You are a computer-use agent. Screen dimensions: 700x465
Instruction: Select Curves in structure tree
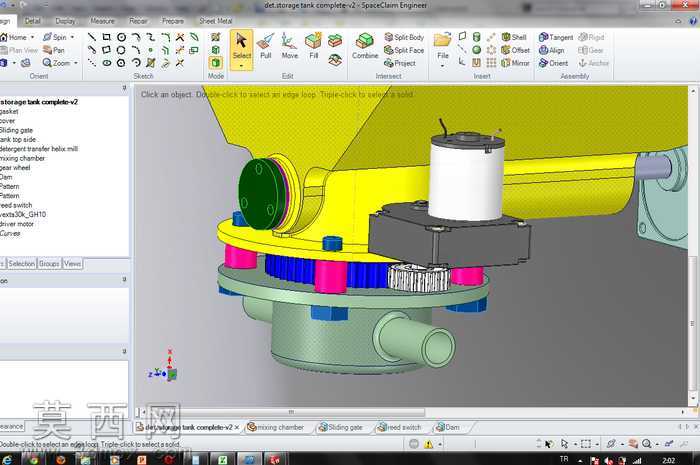point(10,233)
